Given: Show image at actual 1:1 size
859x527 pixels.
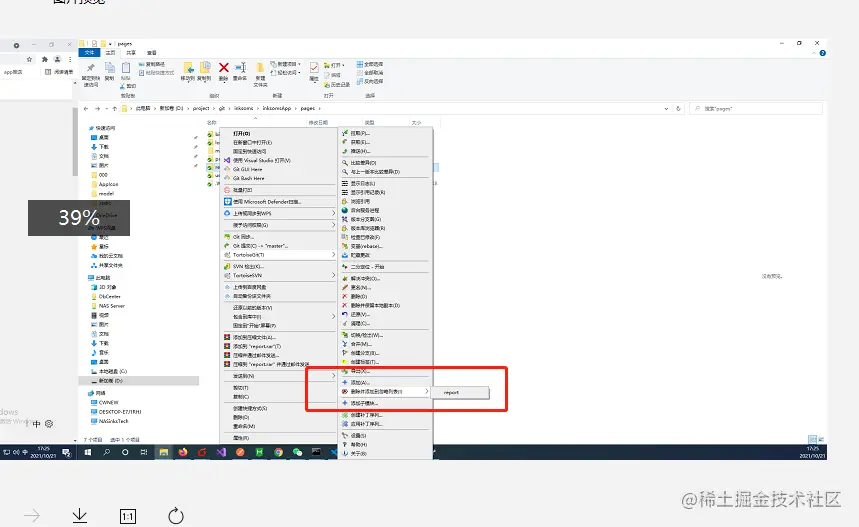Looking at the screenshot, I should (x=128, y=516).
